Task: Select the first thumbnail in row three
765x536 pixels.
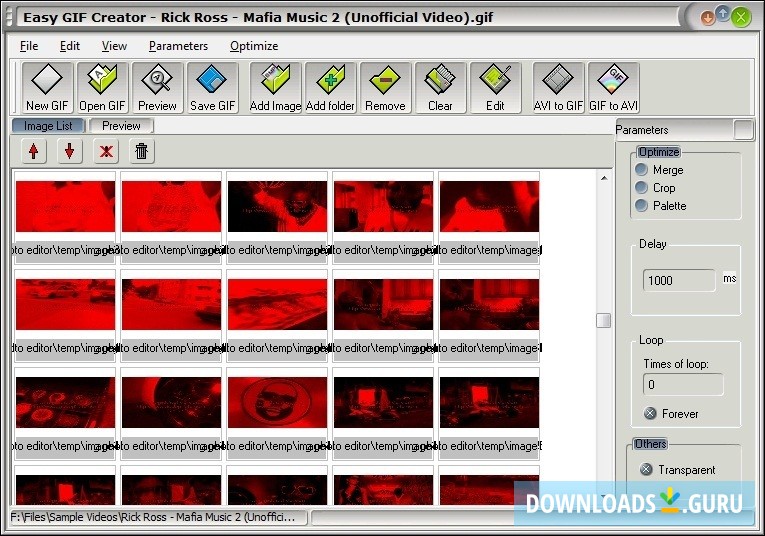Action: 65,402
